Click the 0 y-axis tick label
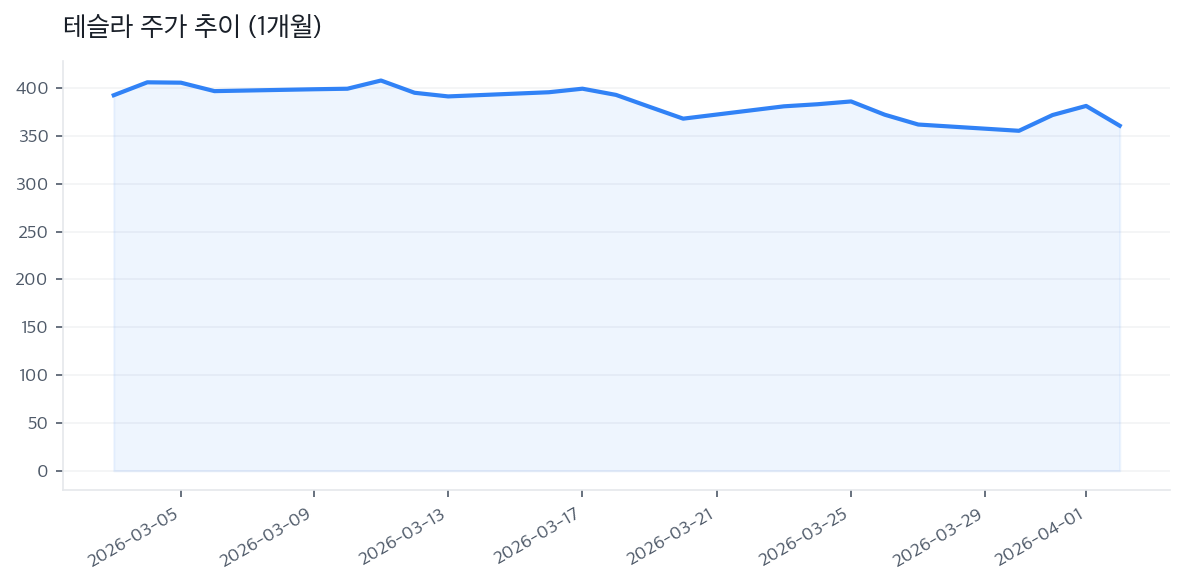This screenshot has height=585, width=1185. click(x=42, y=471)
